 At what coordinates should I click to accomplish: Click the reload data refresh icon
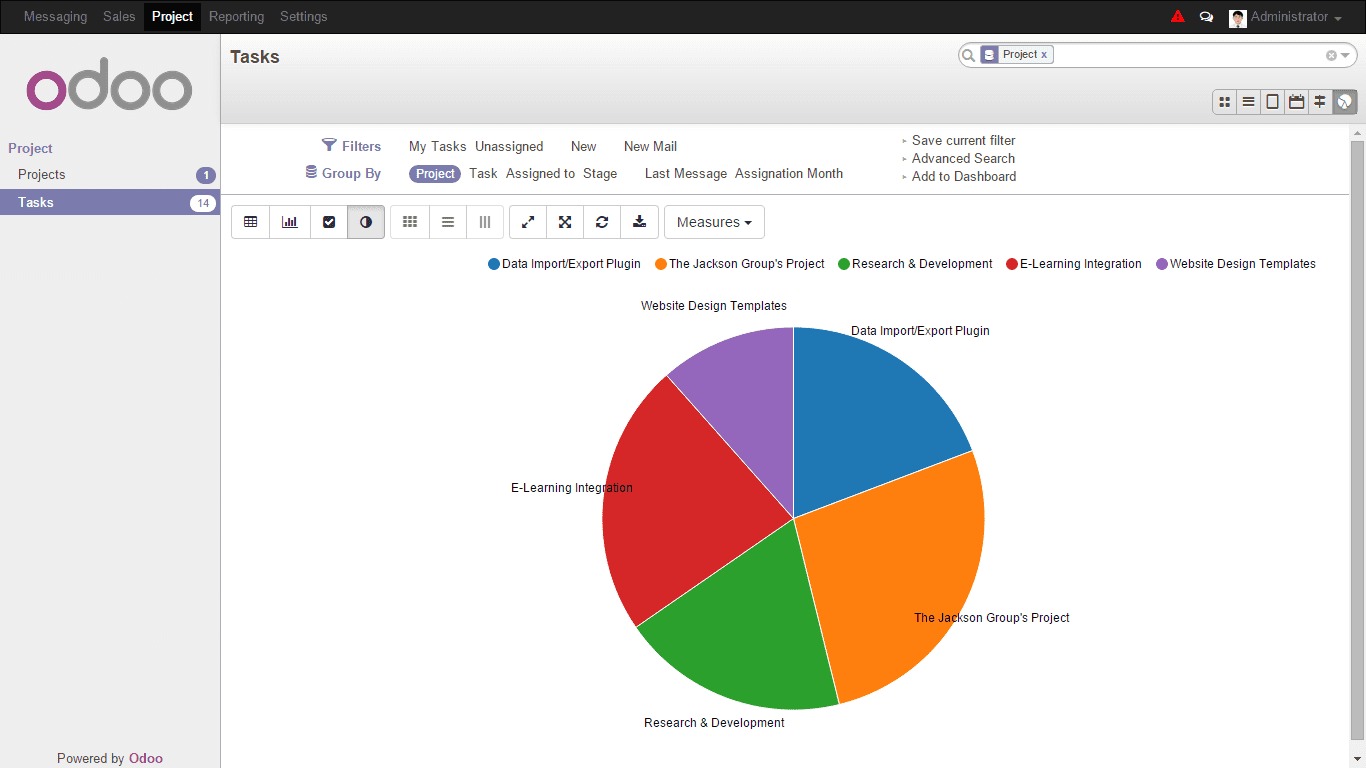(602, 222)
